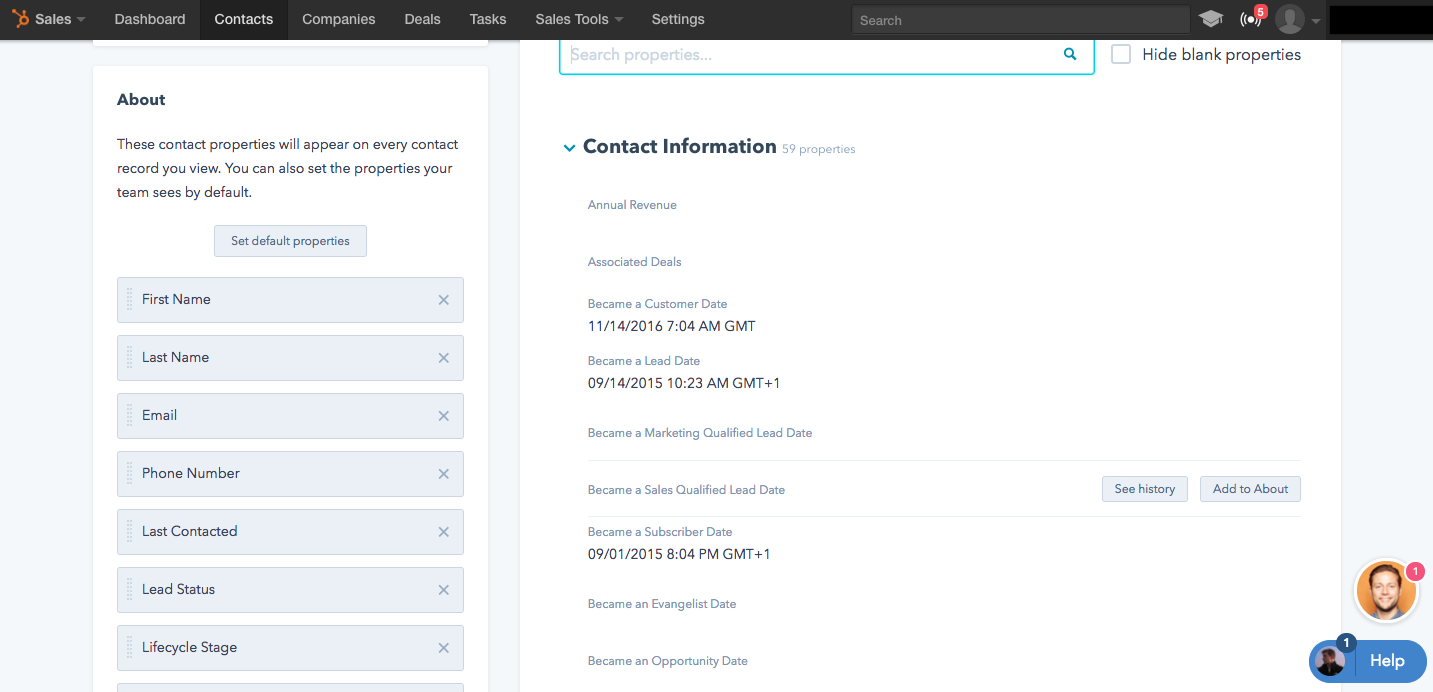Screen dimensions: 1433x692
Task: Remove Phone Number from About list
Action: [444, 474]
